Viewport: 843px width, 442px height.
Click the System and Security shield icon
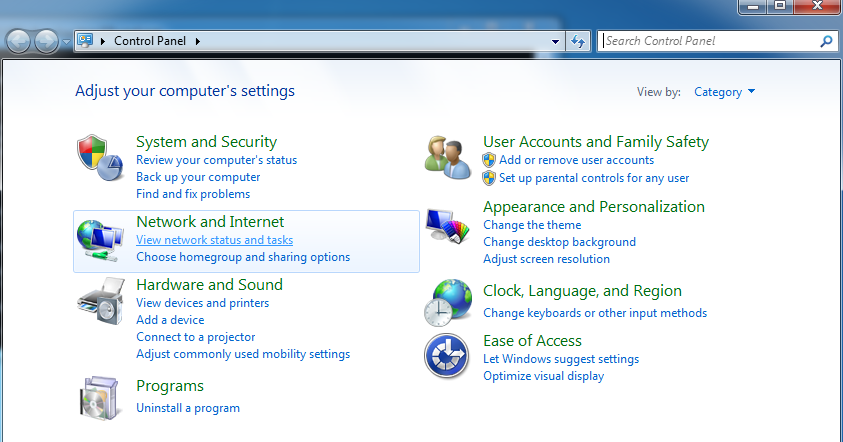100,158
